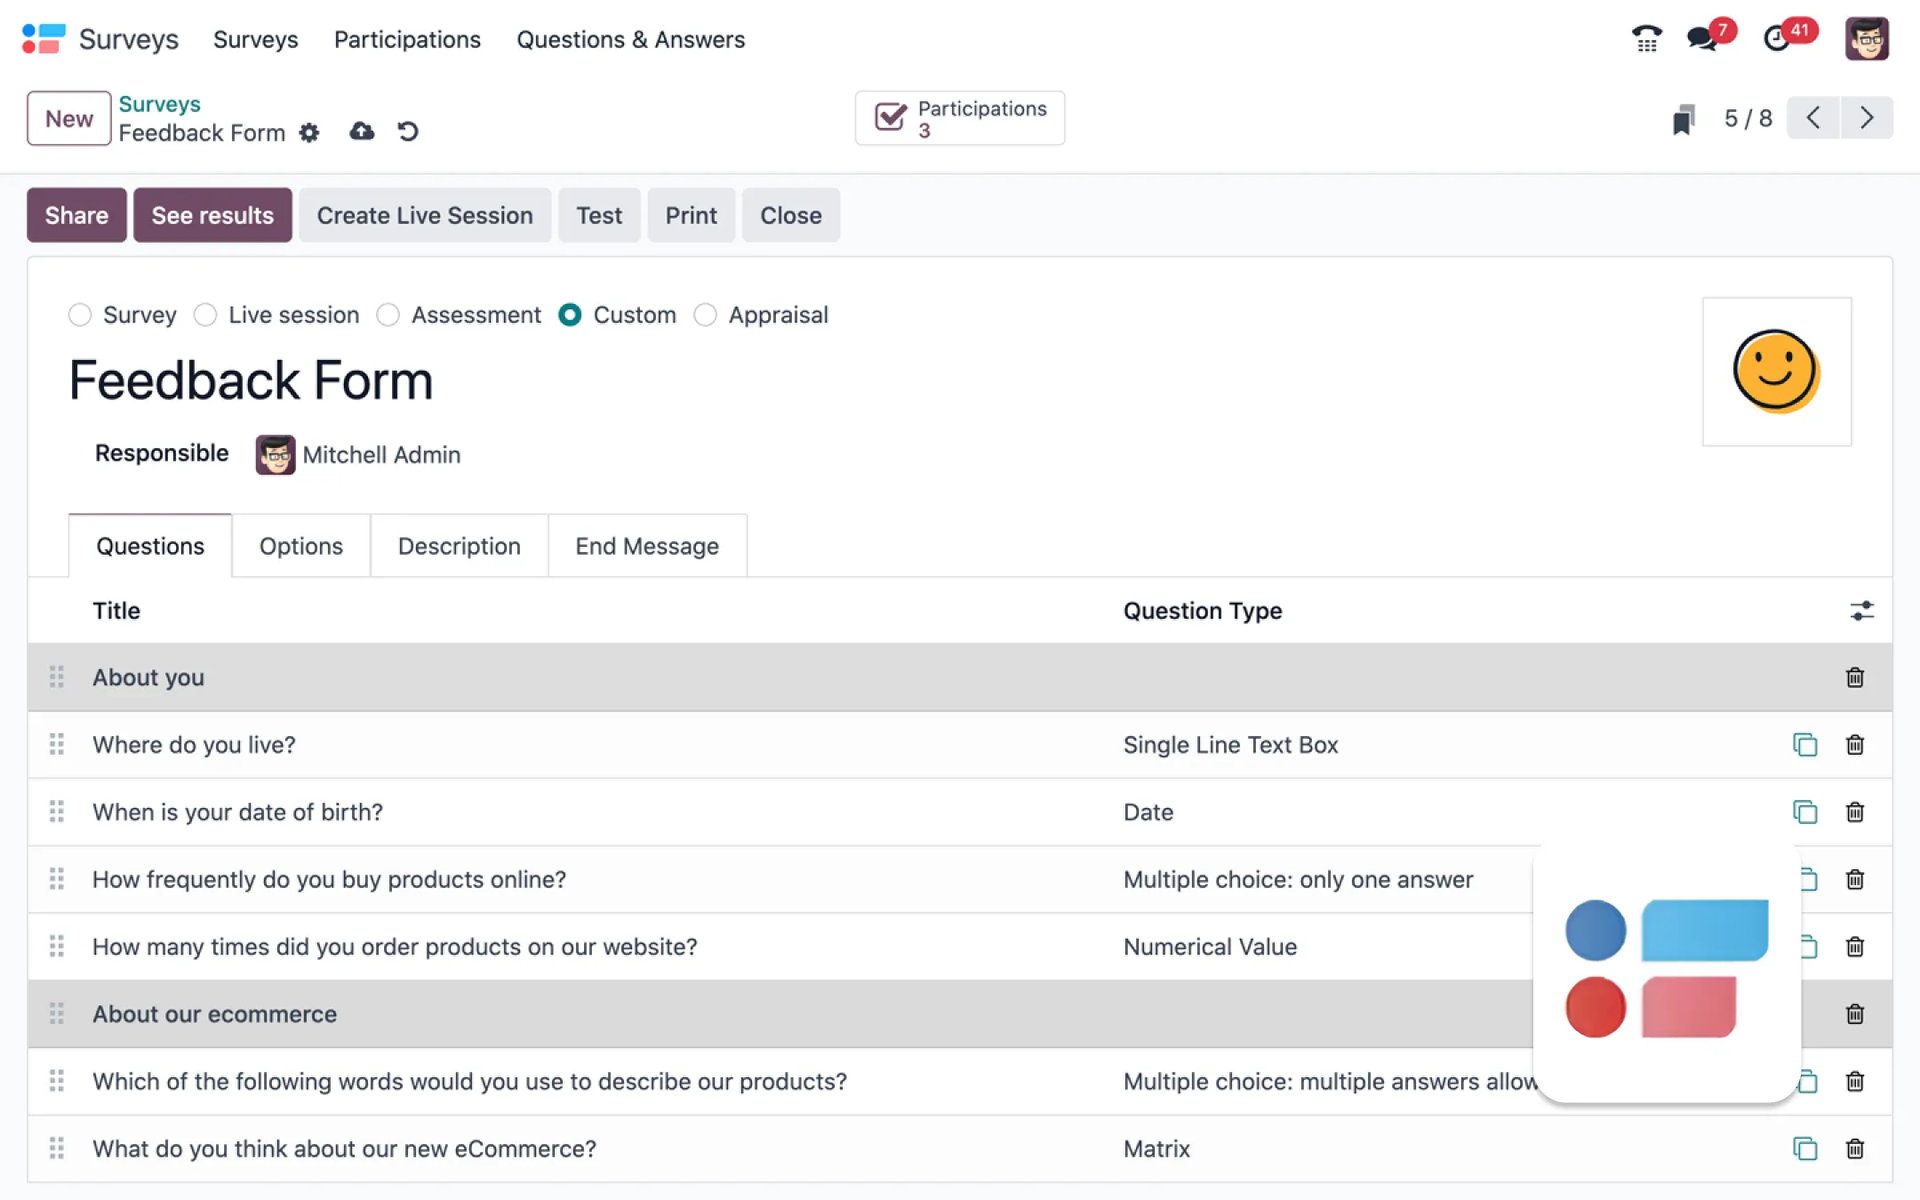
Task: Click the drag handle for About our ecommerce row
Action: pyautogui.click(x=57, y=1013)
